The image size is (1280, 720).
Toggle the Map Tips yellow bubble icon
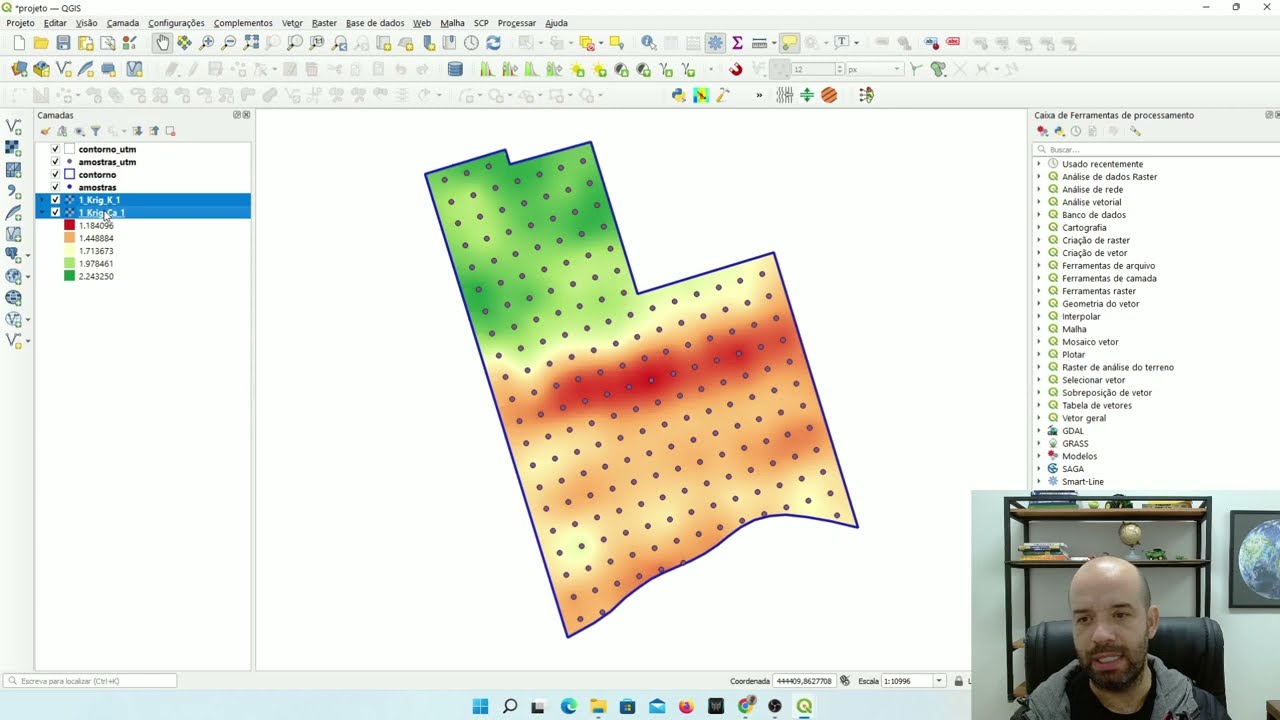[x=789, y=43]
